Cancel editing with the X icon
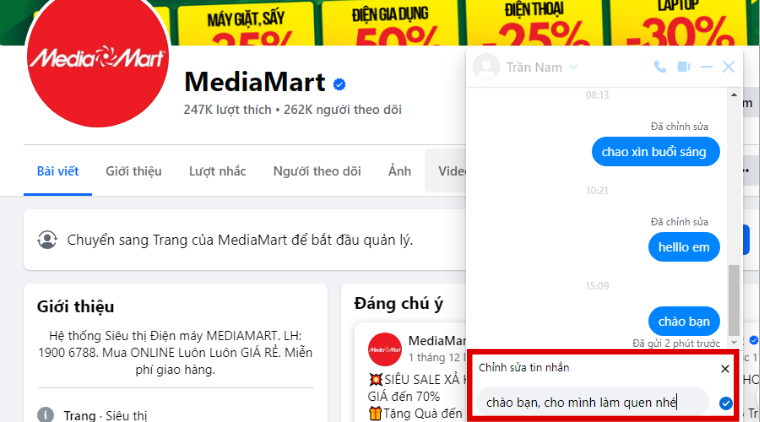The height and width of the screenshot is (422, 760). pyautogui.click(x=725, y=369)
